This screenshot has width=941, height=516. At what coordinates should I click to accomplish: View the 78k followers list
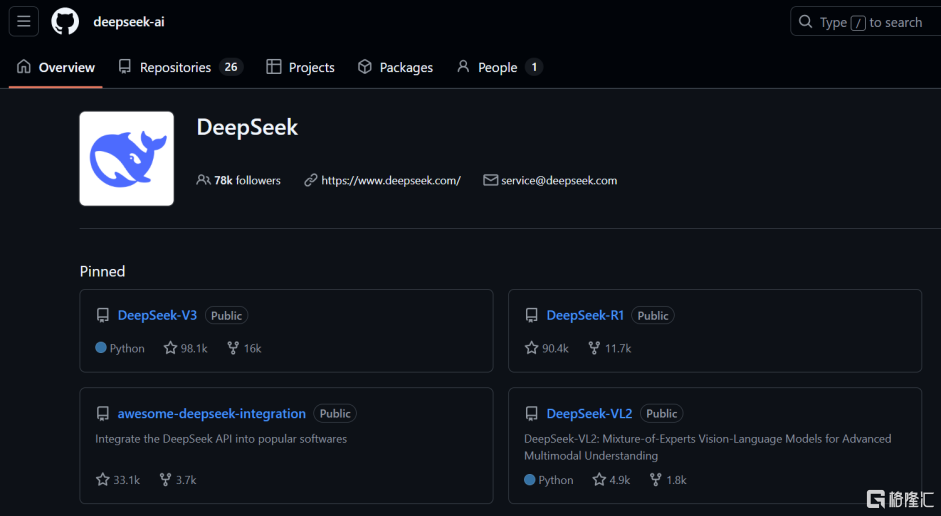238,180
